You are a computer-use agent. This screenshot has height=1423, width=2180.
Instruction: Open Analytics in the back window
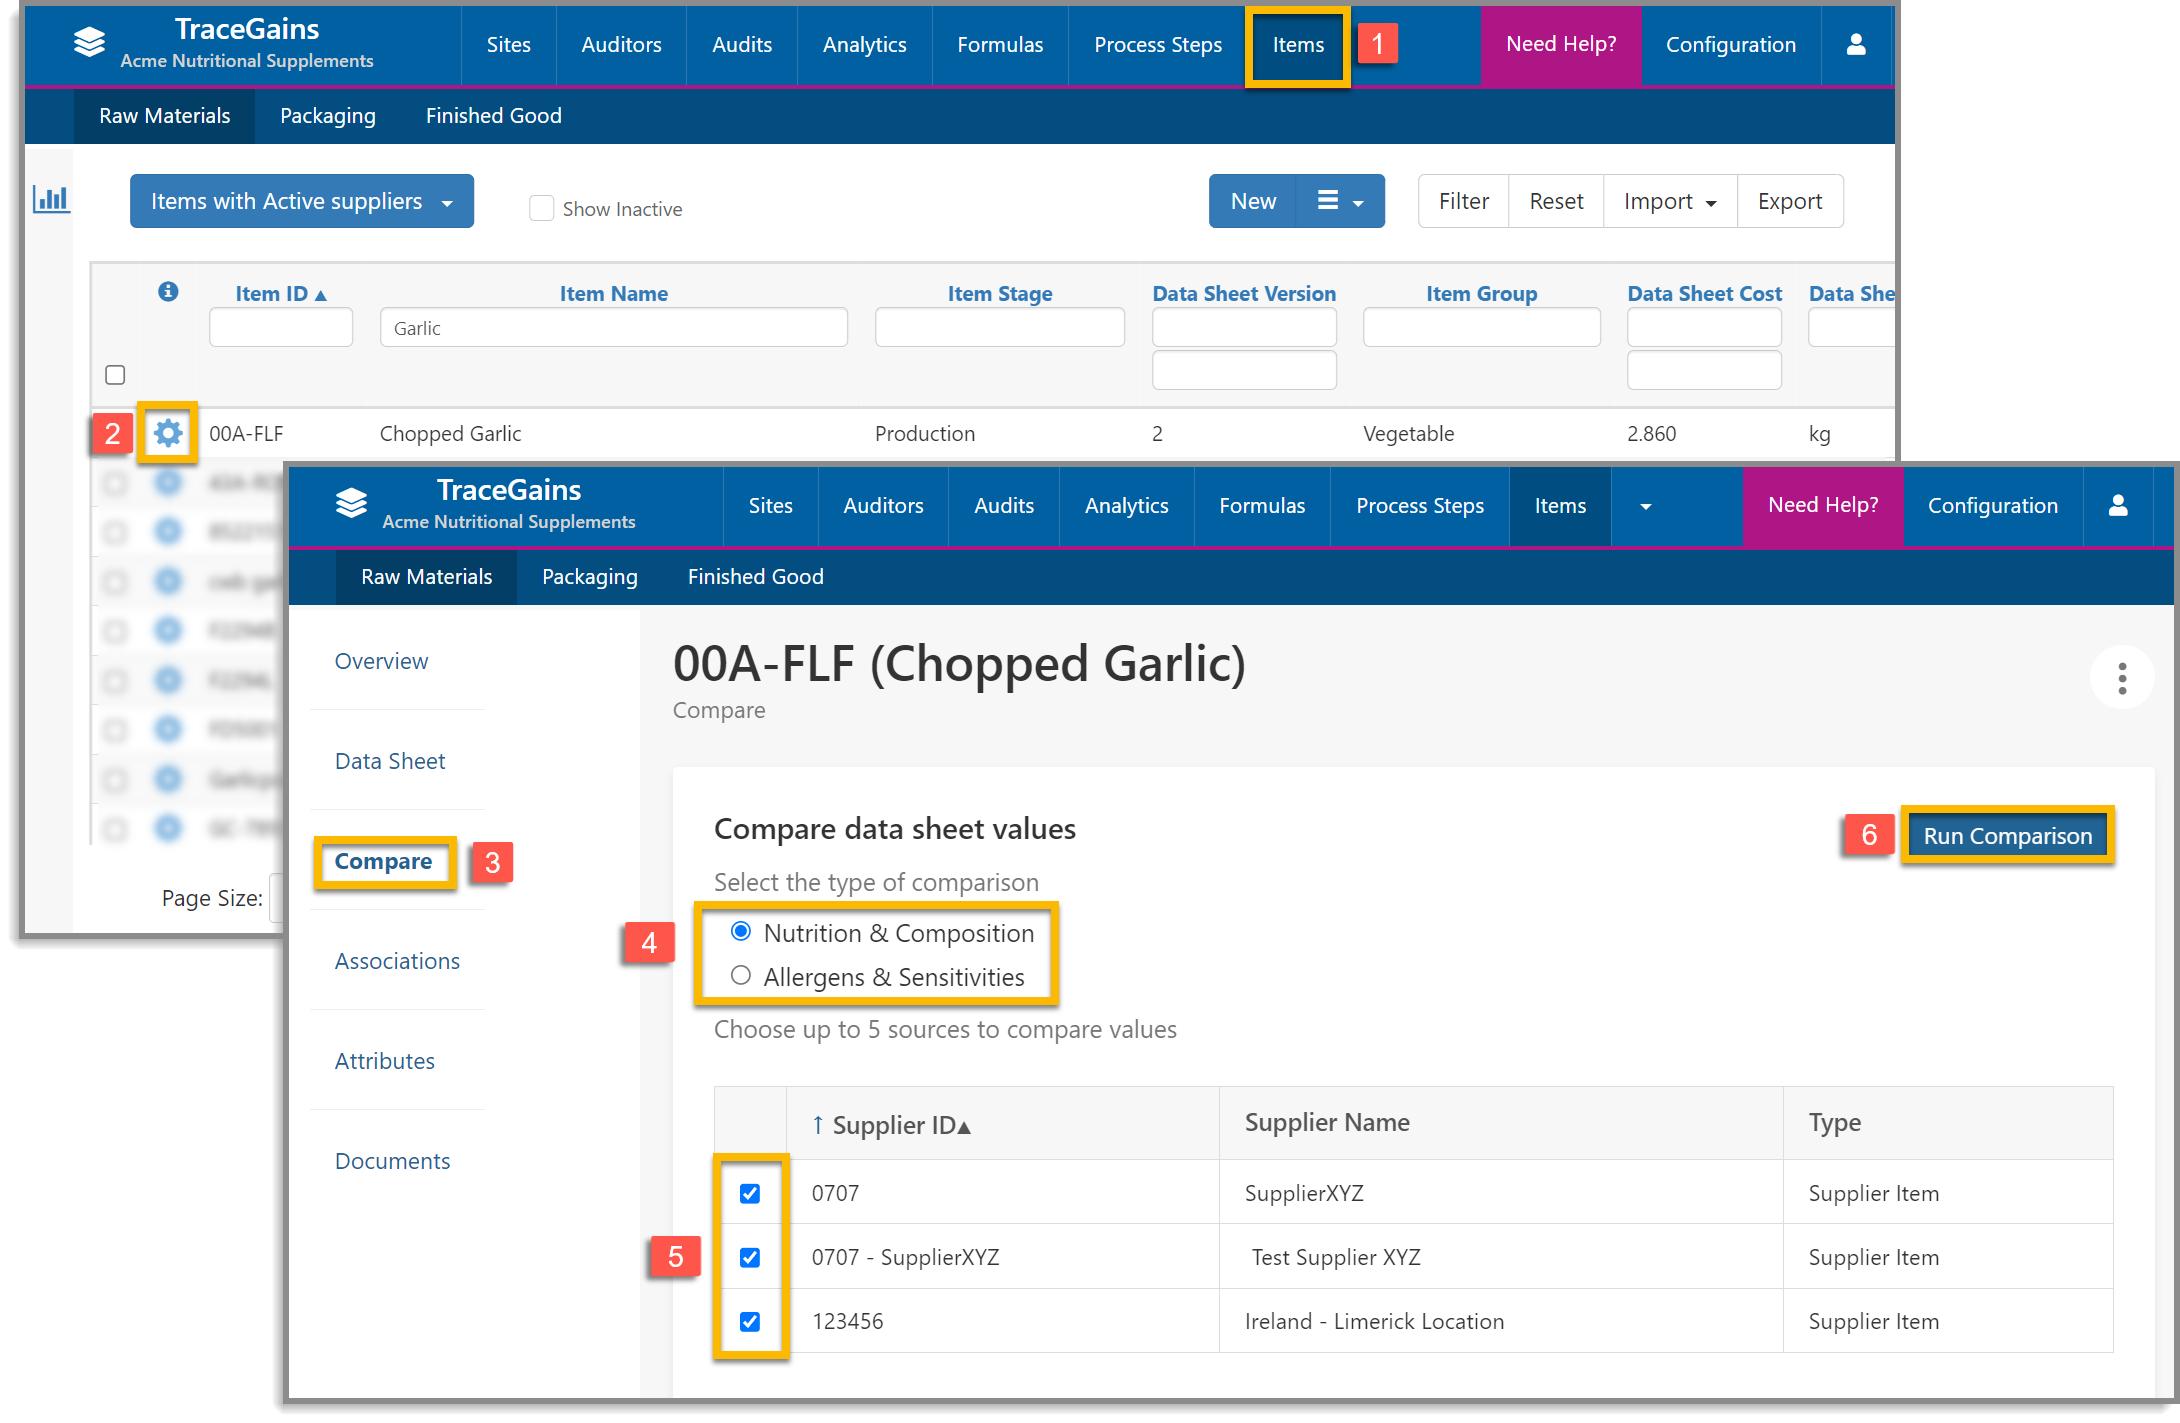(865, 45)
